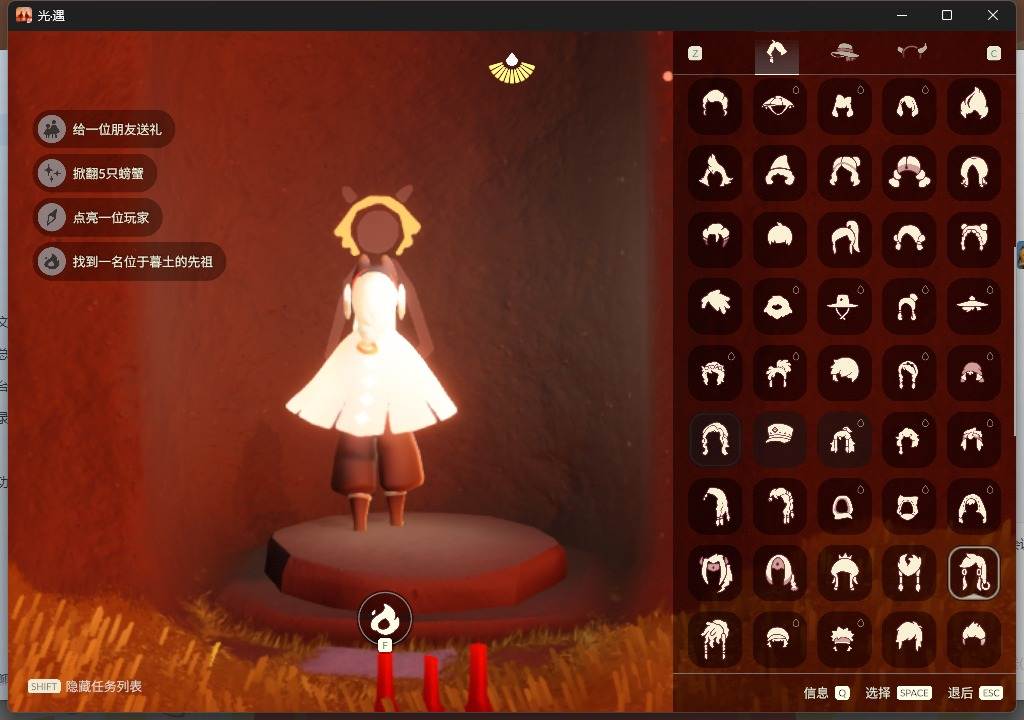This screenshot has height=720, width=1024.
Task: Click the 选择 SPACE select prompt
Action: coord(898,693)
